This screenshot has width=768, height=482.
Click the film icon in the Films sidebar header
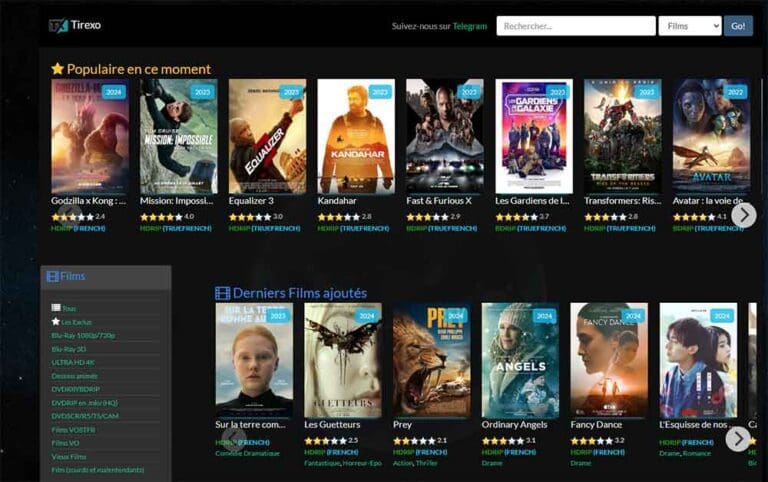coord(52,276)
